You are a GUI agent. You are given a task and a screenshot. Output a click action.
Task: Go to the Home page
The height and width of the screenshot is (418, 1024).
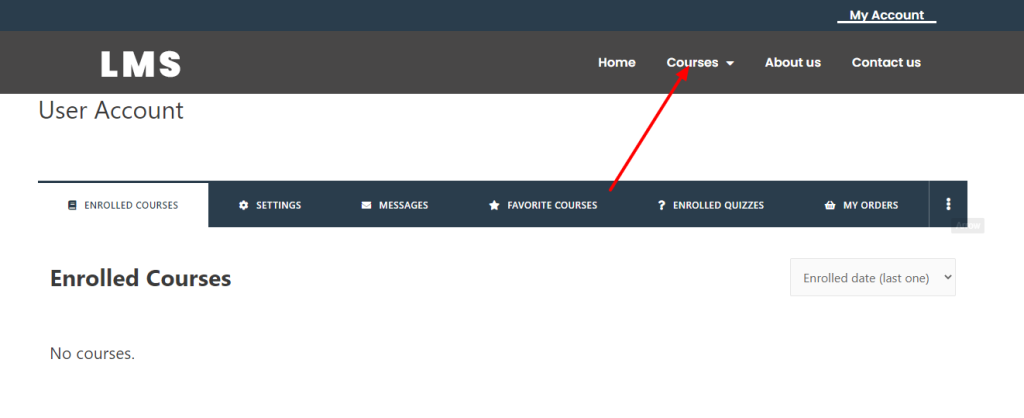[x=616, y=62]
